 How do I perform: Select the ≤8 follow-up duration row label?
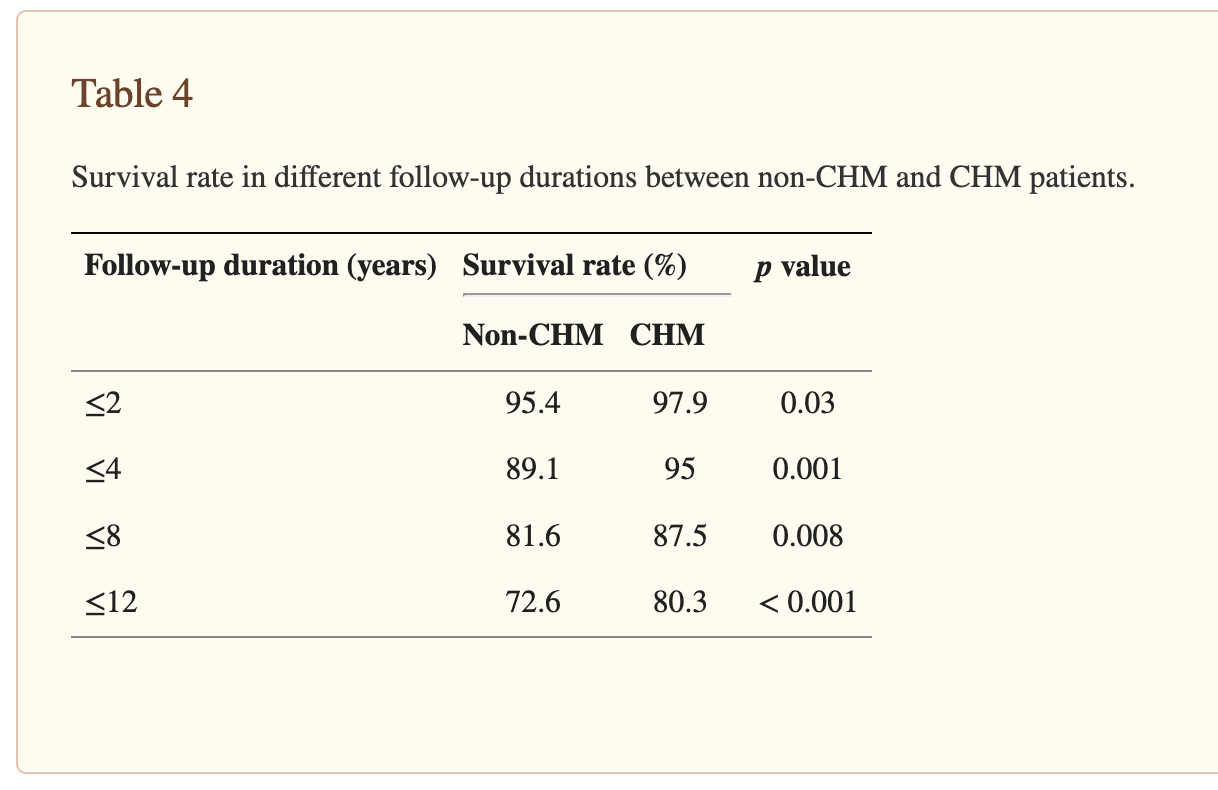coord(103,536)
